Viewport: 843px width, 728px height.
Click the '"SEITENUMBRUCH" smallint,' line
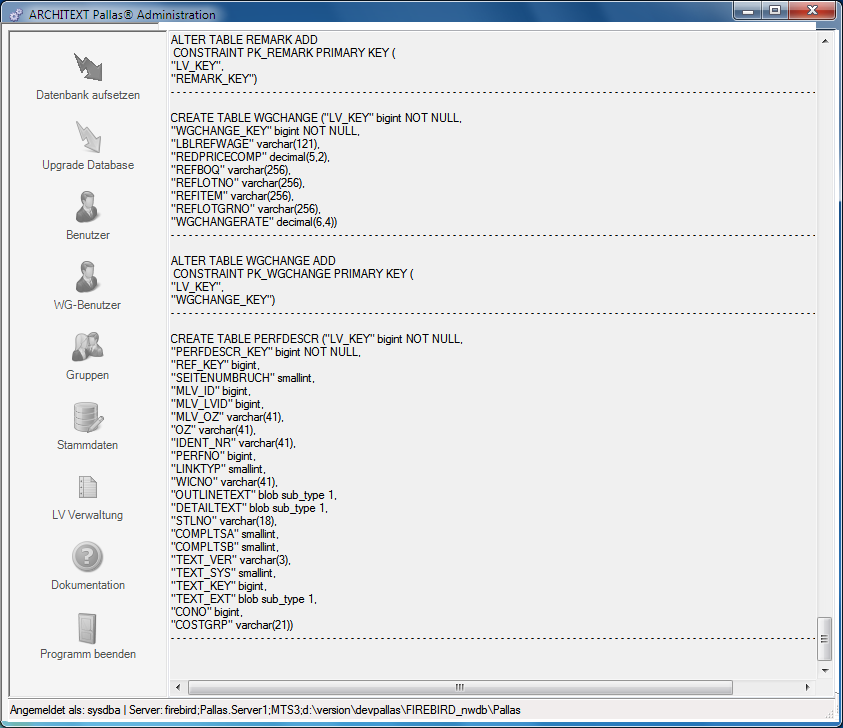pos(242,378)
